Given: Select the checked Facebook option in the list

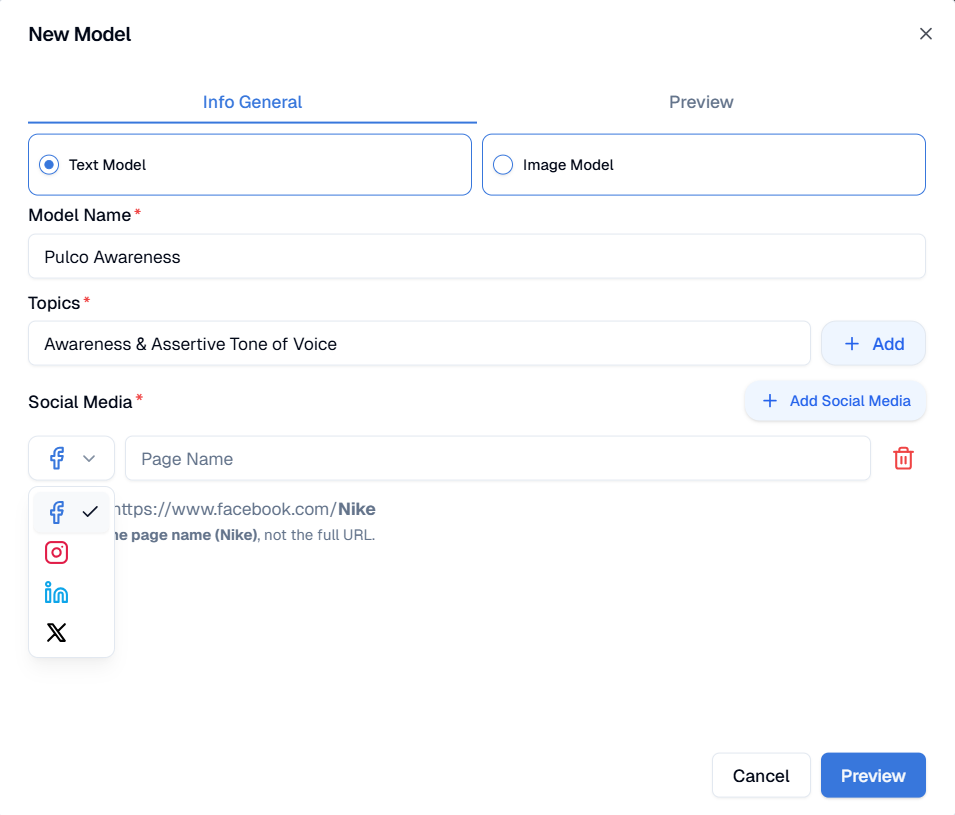Looking at the screenshot, I should [x=72, y=512].
